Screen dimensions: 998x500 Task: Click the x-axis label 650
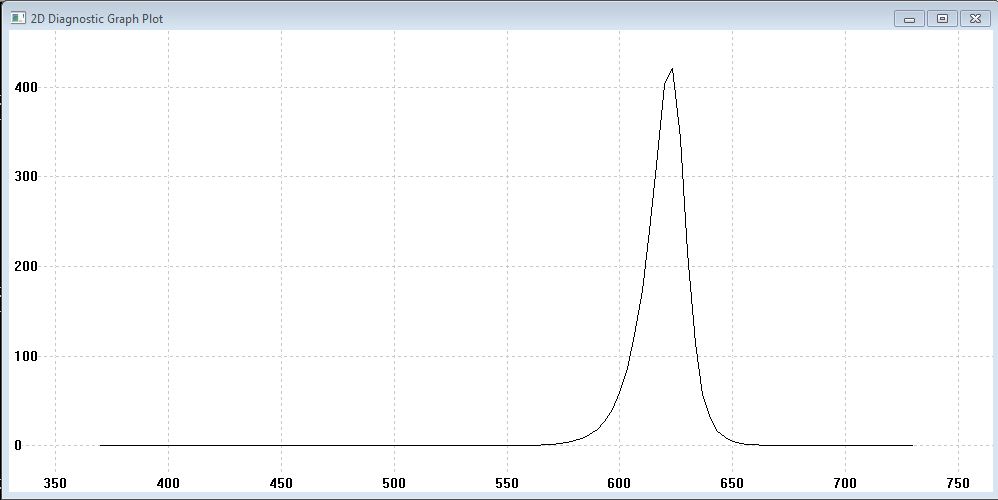(x=732, y=483)
